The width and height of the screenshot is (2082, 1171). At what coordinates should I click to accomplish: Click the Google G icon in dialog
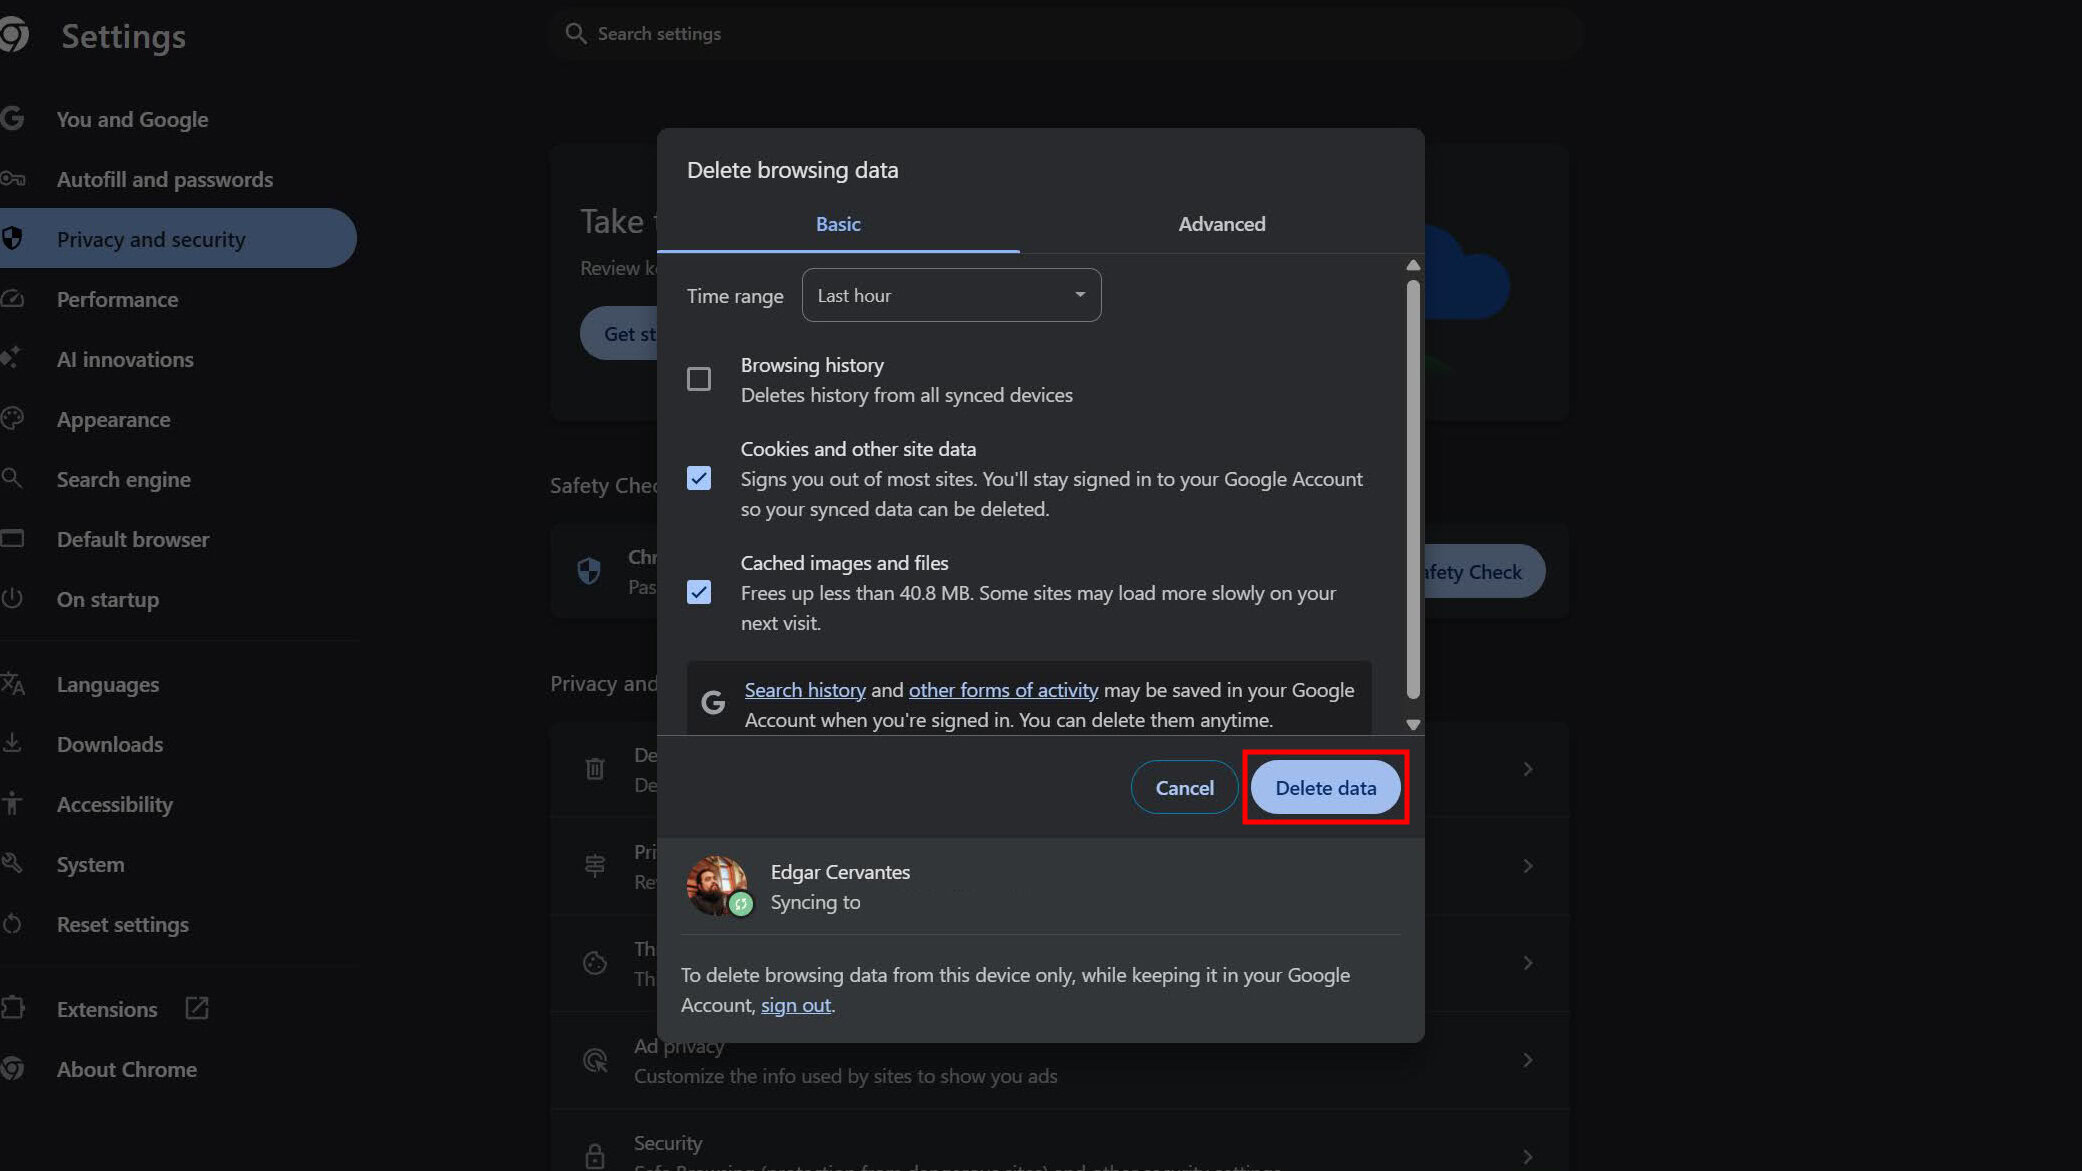(713, 703)
